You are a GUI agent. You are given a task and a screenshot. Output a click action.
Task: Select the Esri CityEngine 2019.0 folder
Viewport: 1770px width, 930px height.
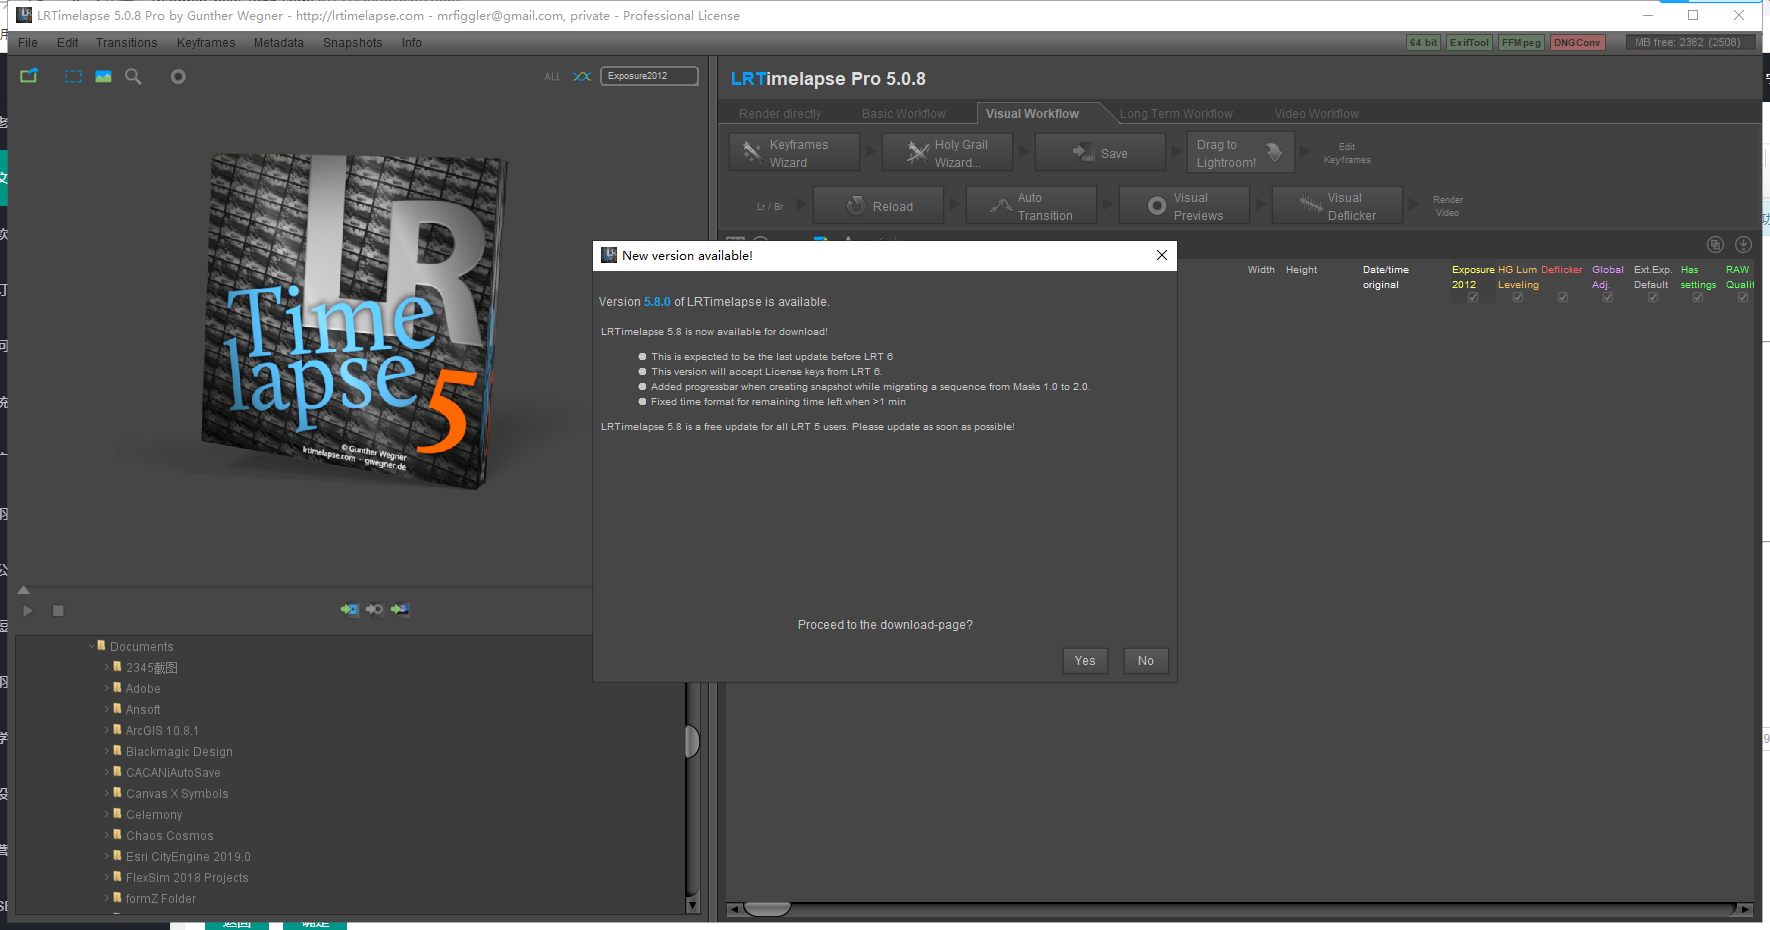[188, 857]
